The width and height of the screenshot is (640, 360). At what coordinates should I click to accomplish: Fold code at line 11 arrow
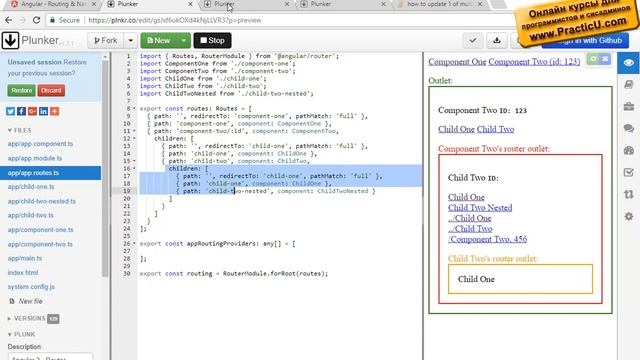click(x=134, y=131)
